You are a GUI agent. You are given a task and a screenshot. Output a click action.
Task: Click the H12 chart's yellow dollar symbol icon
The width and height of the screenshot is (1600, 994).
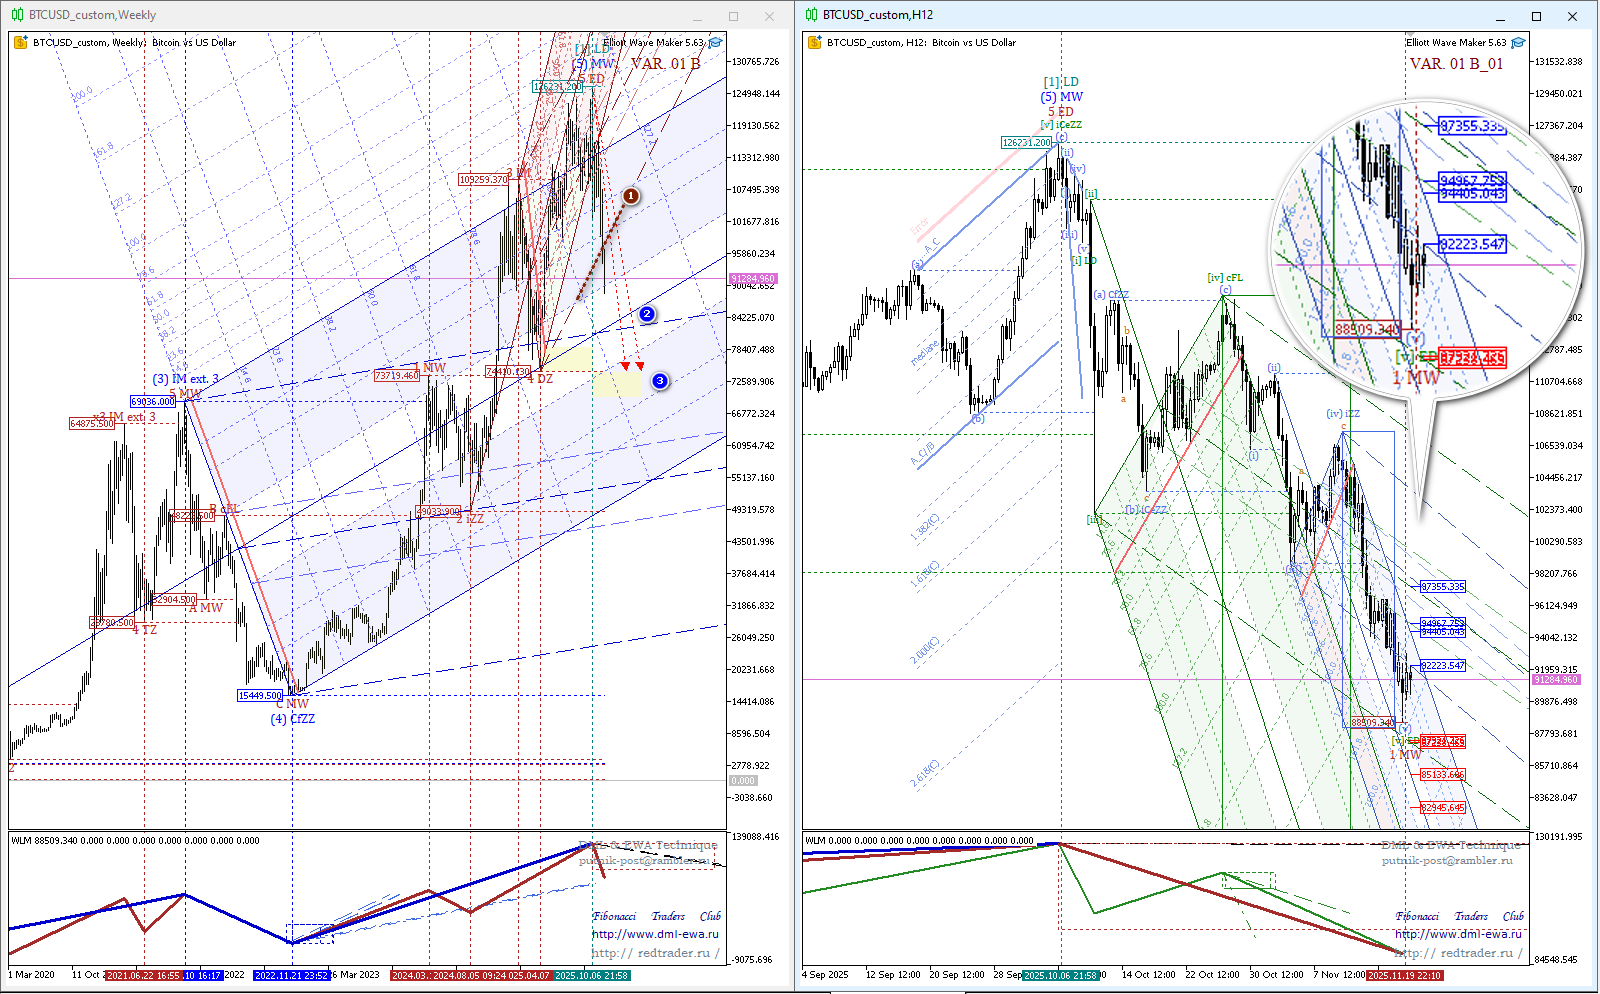[814, 43]
